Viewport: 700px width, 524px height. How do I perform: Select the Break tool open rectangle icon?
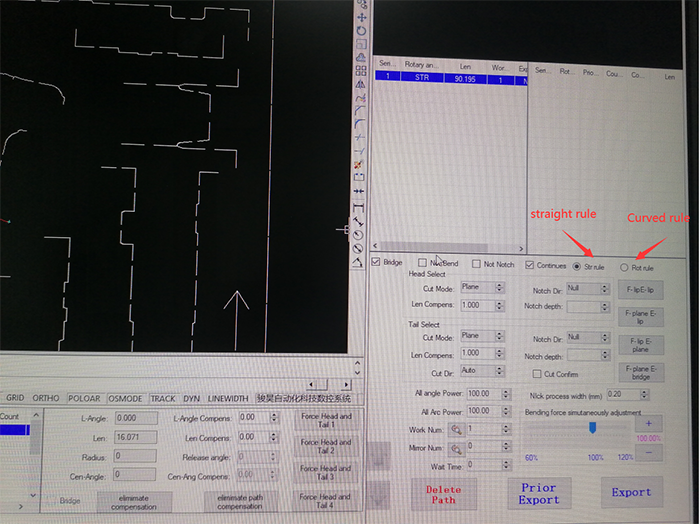pos(359,177)
